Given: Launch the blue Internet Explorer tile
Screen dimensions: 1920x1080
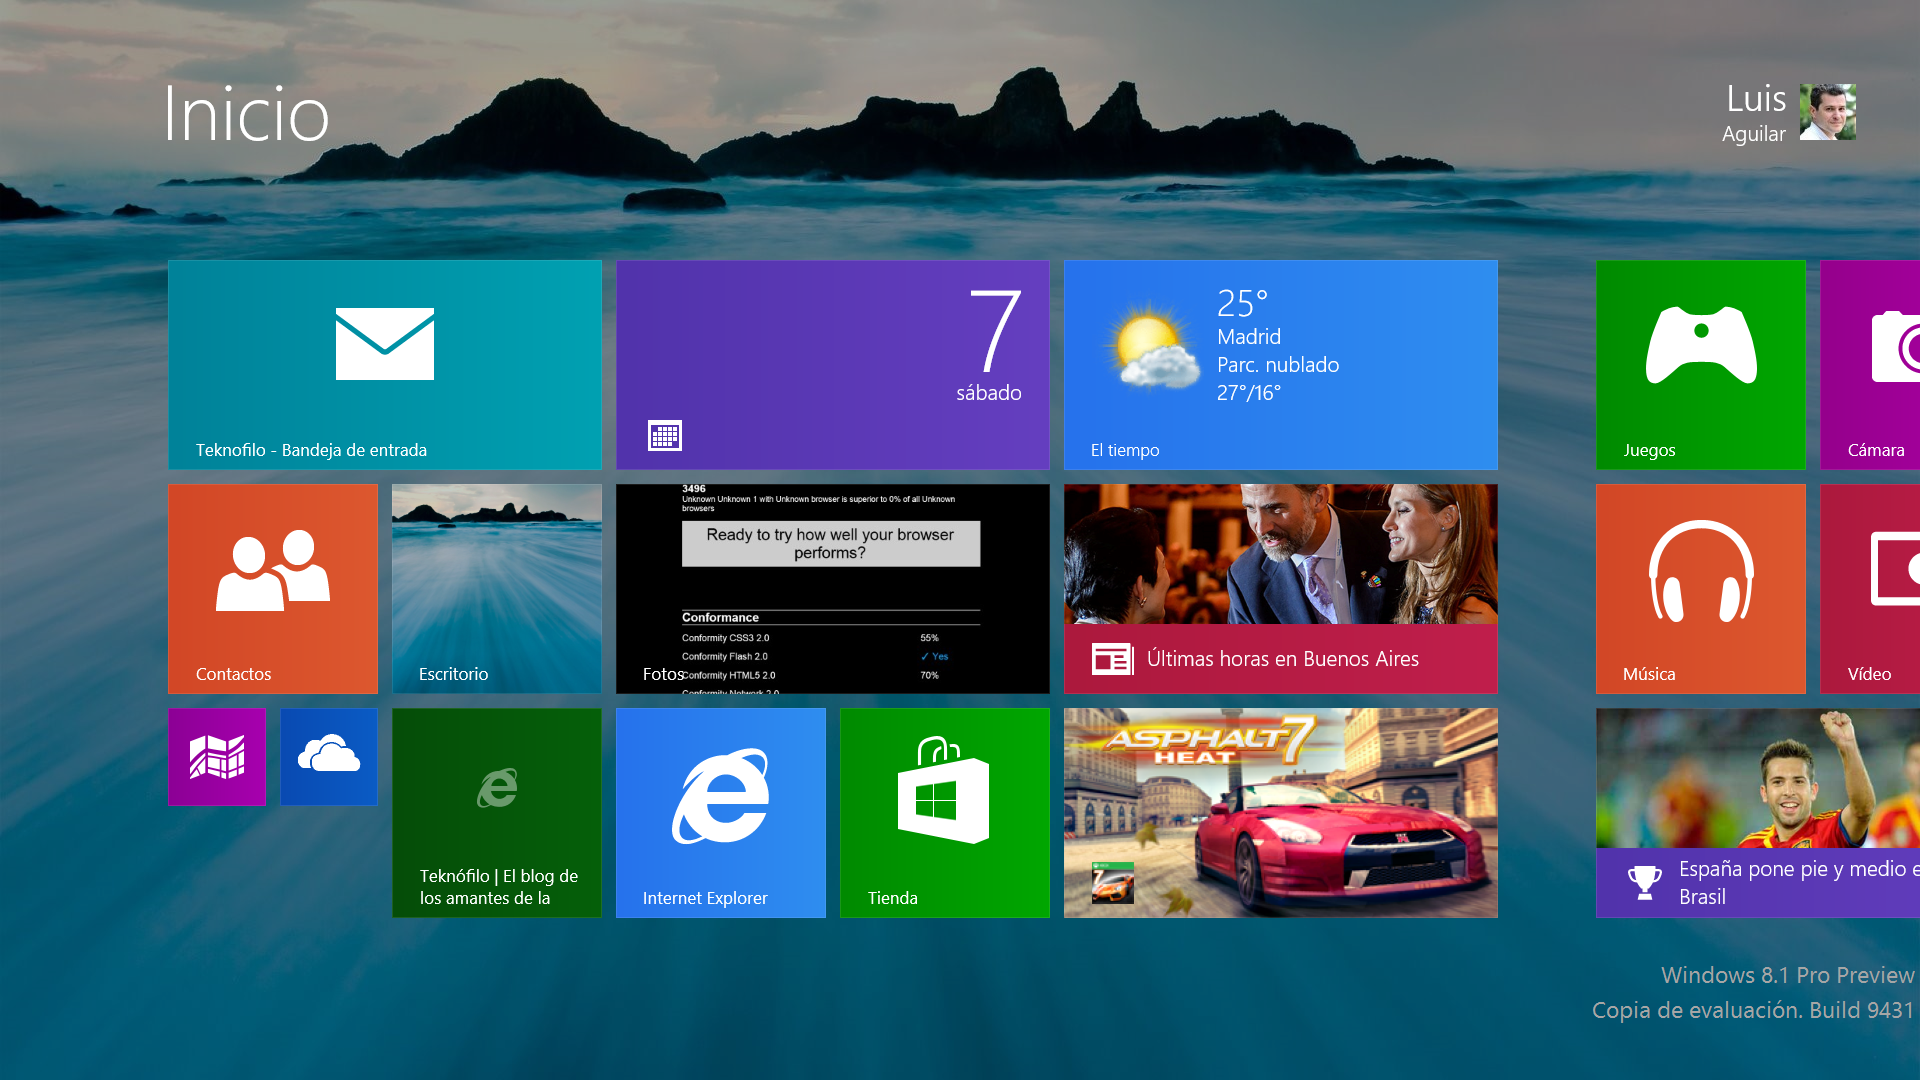Looking at the screenshot, I should 721,813.
